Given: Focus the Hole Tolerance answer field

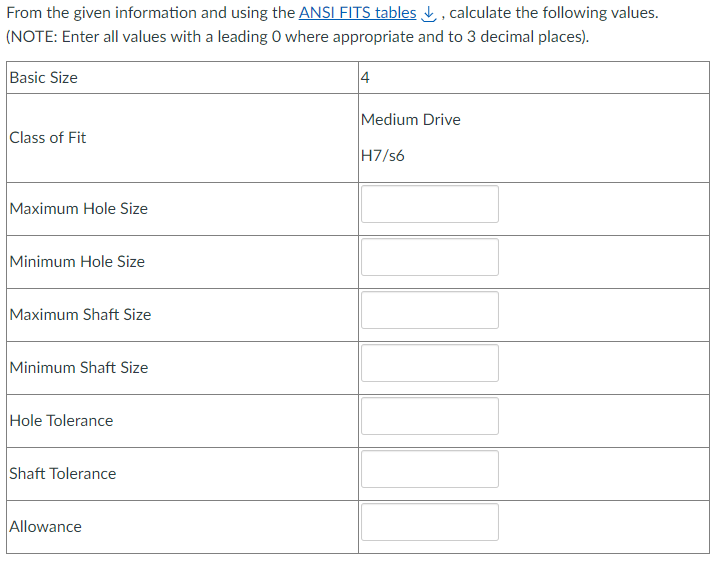Looking at the screenshot, I should [429, 417].
